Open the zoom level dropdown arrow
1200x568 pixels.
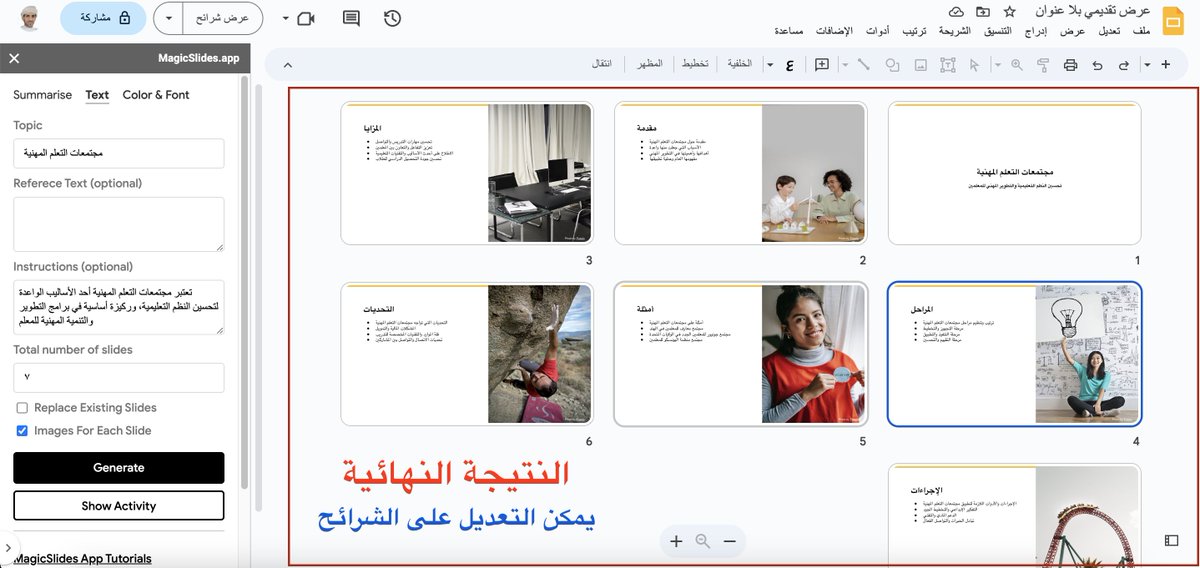click(x=998, y=65)
